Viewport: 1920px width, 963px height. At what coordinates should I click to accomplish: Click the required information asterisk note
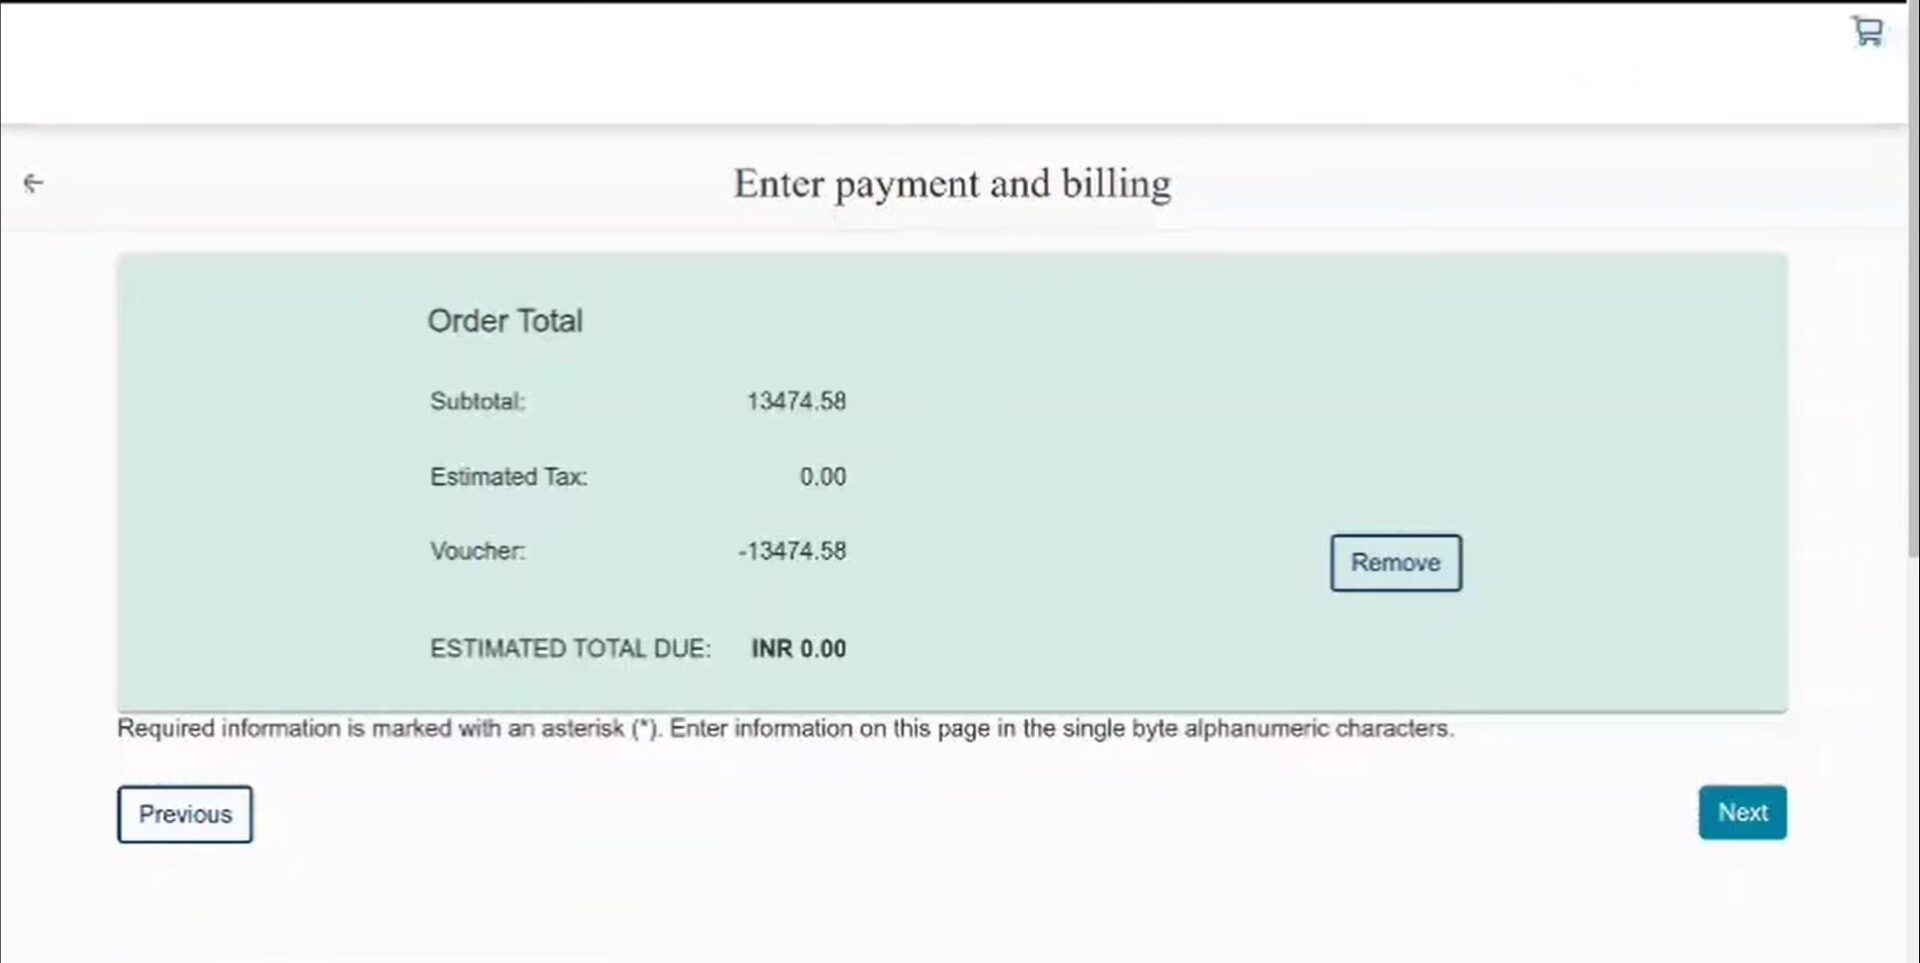click(x=785, y=728)
